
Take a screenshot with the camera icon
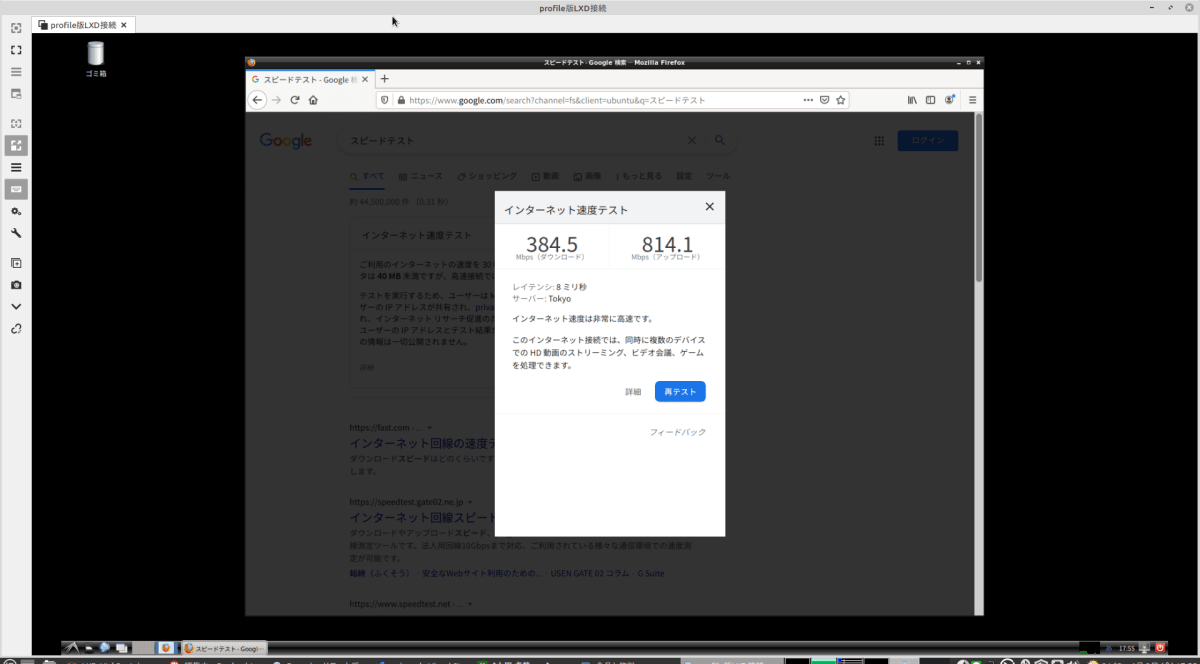(16, 285)
